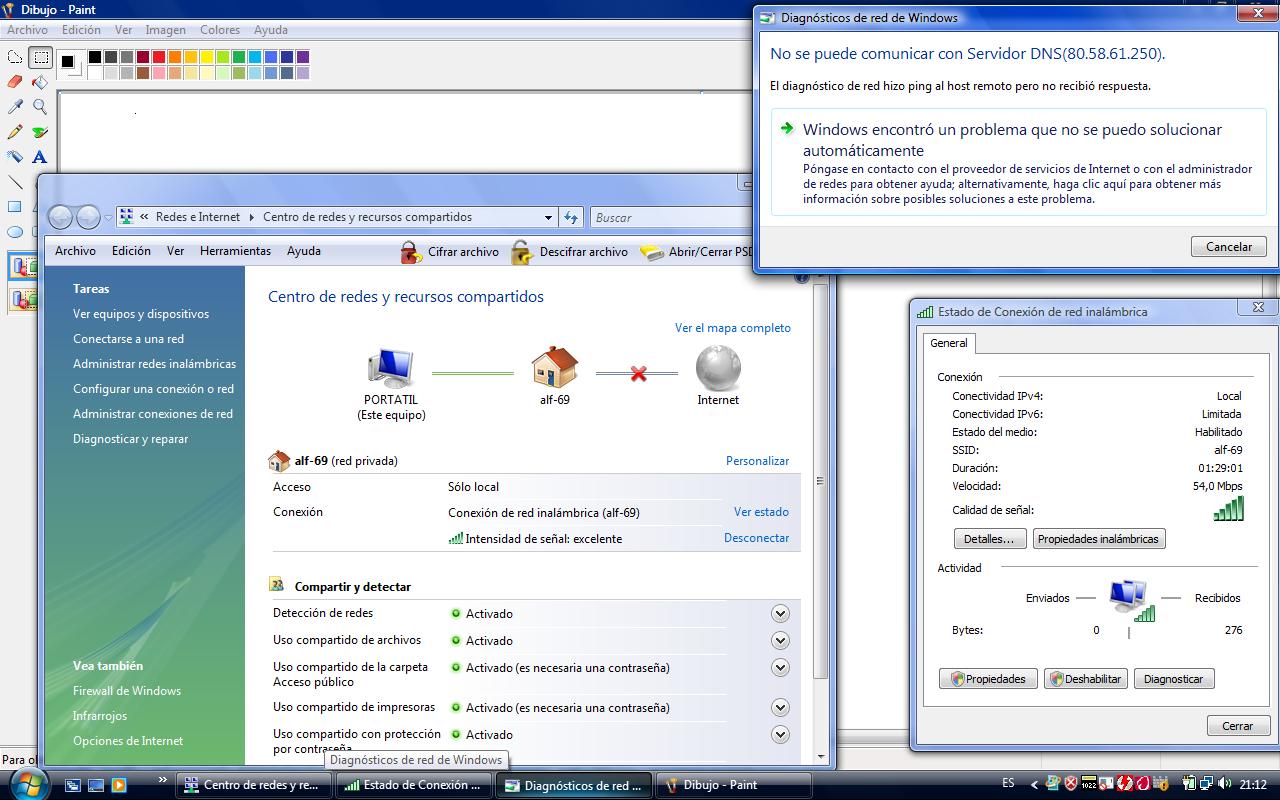Viewport: 1280px width, 800px height.
Task: Open the Ver el mapa completo link
Action: point(732,328)
